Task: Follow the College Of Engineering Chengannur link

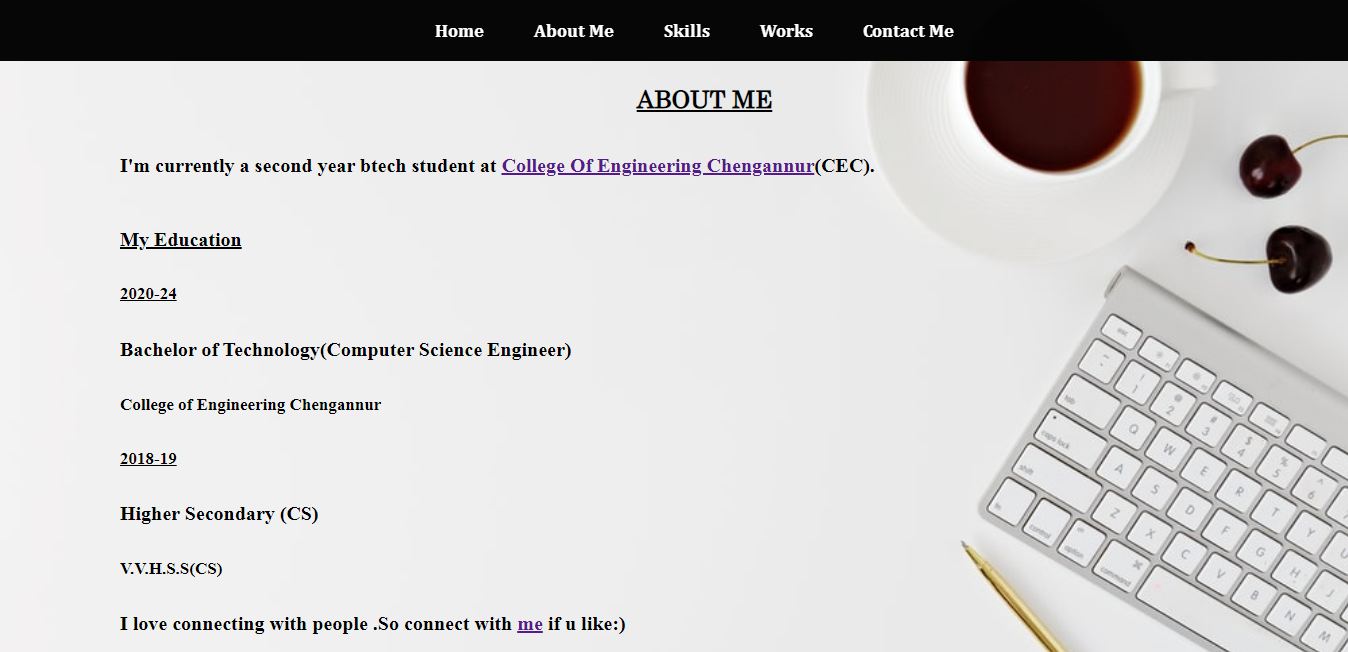Action: 658,166
